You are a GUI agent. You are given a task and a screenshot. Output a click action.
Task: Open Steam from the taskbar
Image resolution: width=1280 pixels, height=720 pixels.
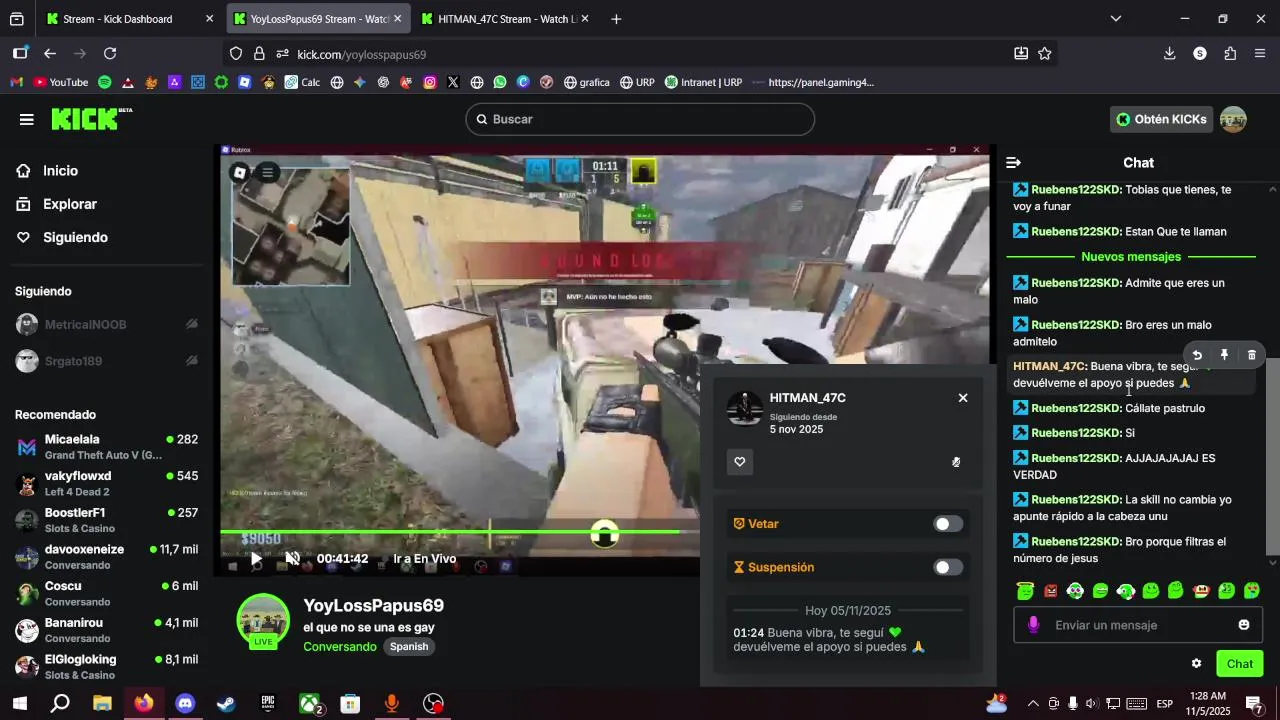[x=227, y=704]
